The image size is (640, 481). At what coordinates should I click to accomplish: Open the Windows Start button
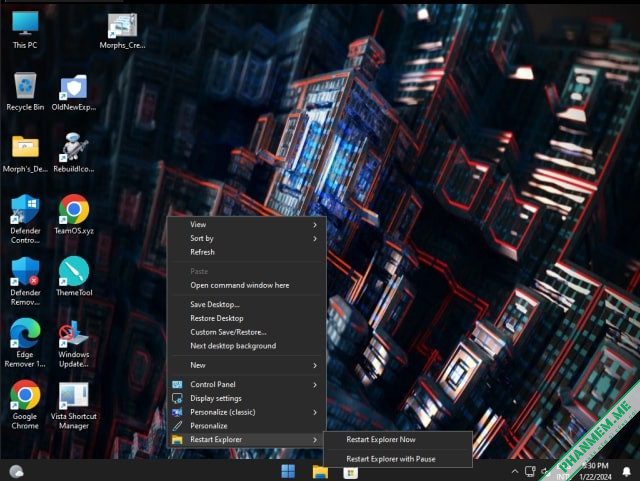pyautogui.click(x=288, y=471)
